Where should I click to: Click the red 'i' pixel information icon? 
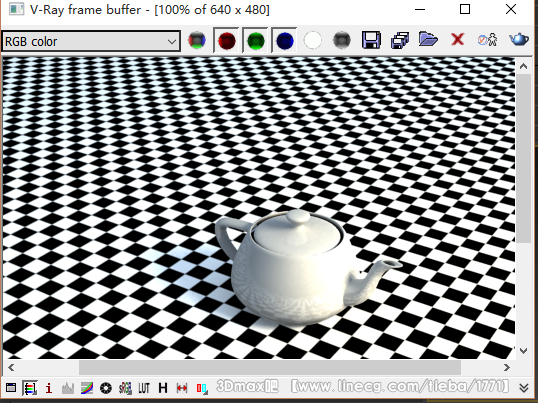tap(49, 388)
